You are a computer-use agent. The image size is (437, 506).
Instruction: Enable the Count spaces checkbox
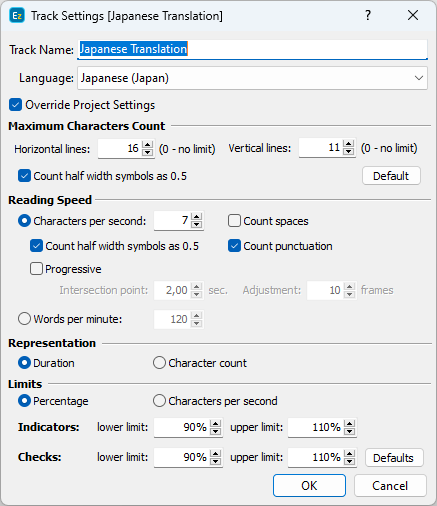234,221
